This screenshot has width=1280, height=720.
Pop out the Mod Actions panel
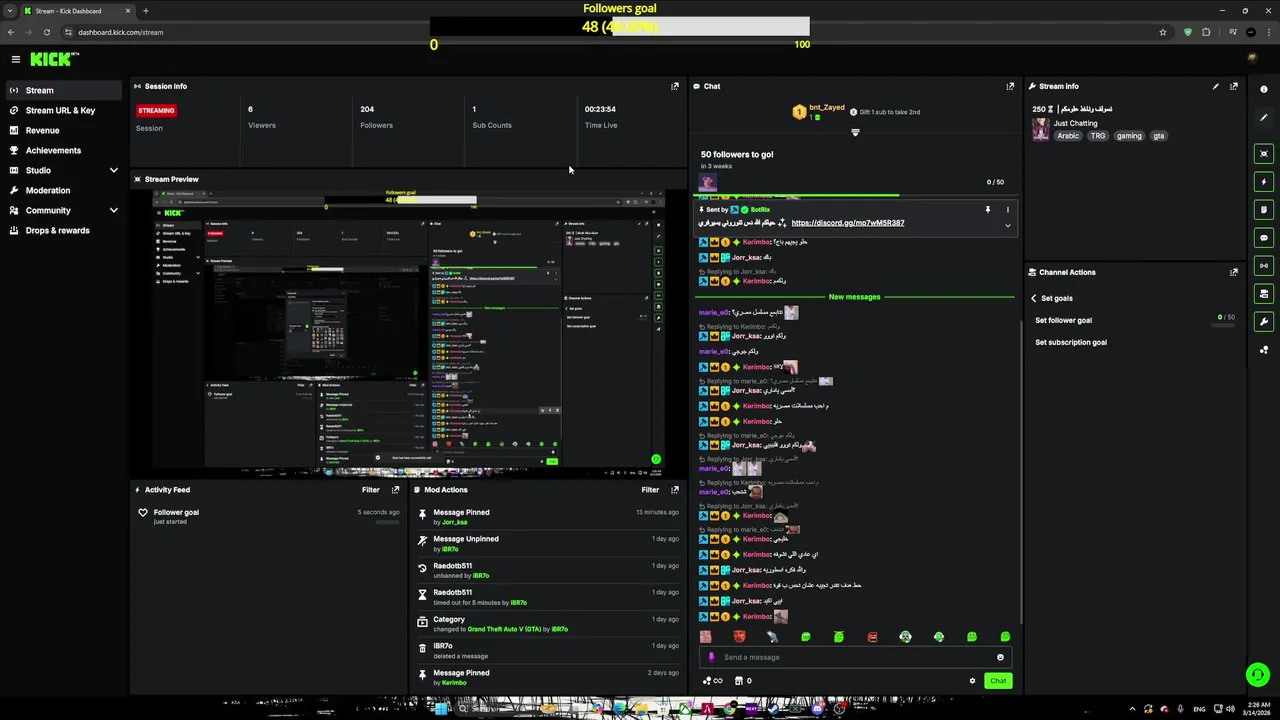(674, 490)
